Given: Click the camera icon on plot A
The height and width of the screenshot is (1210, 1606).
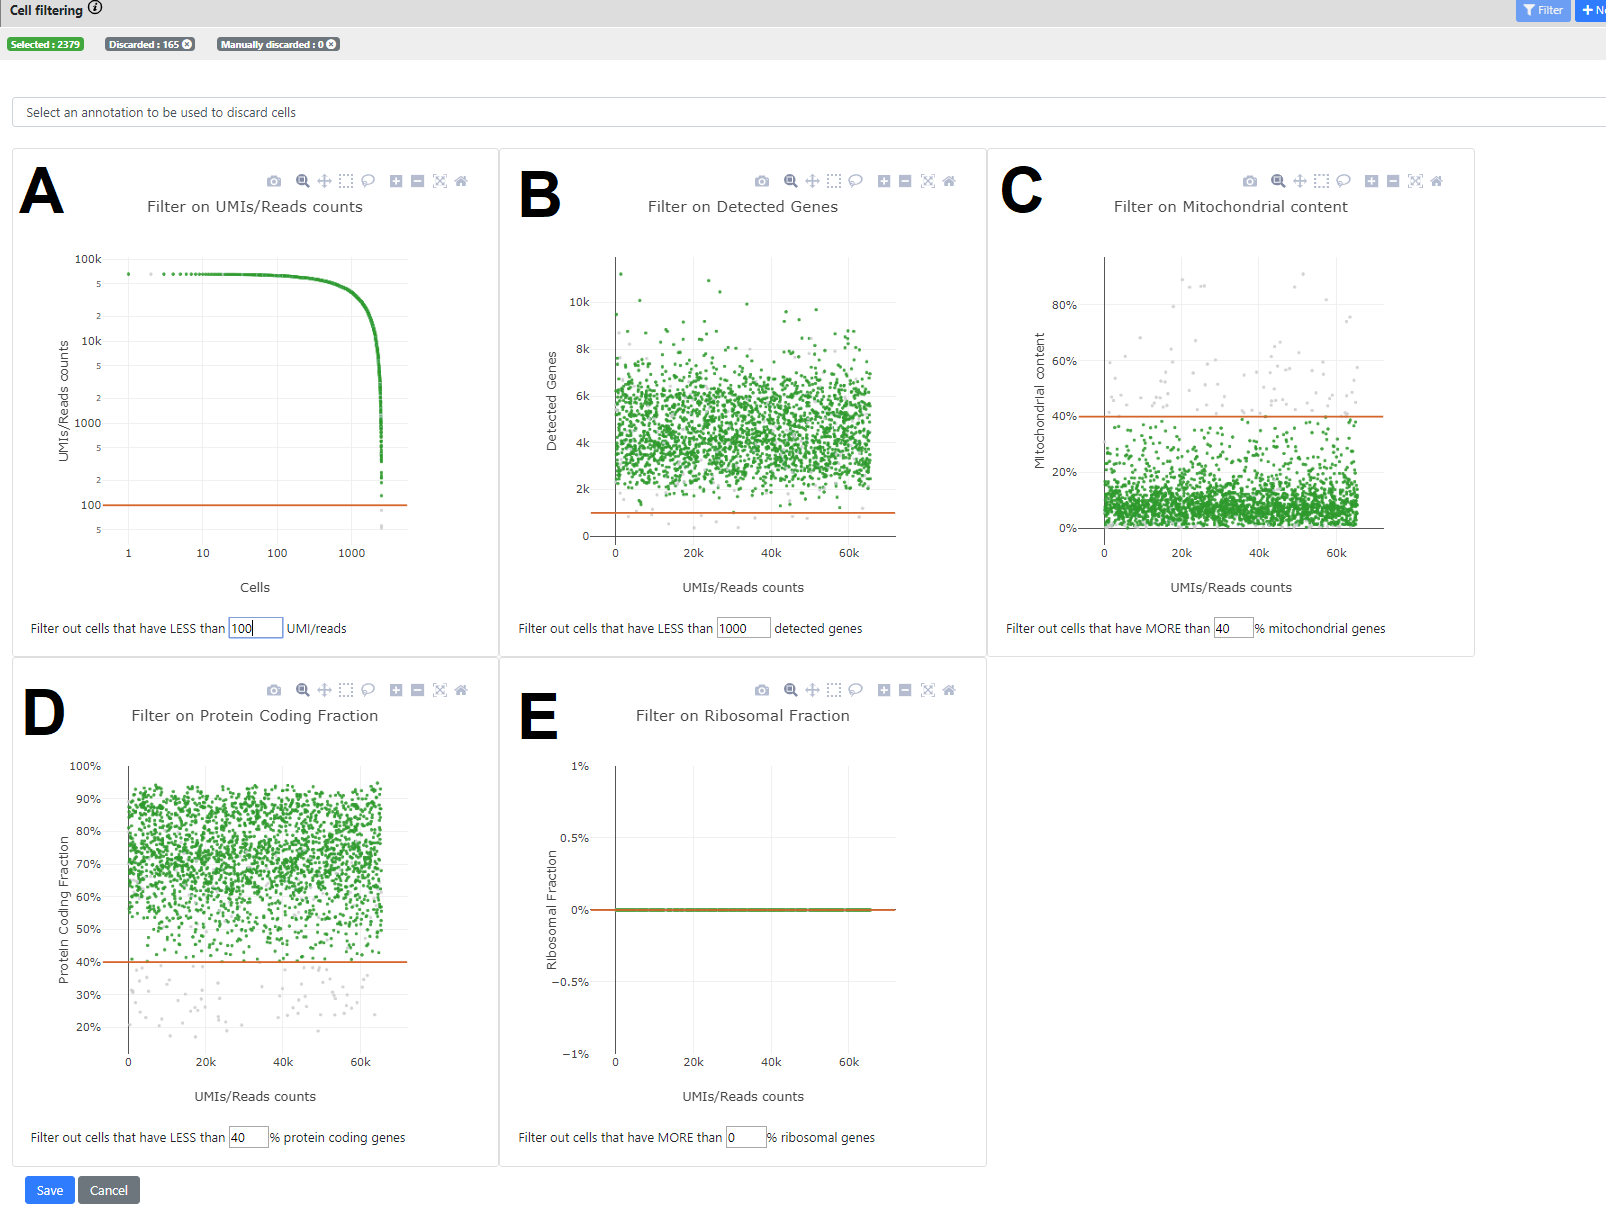Looking at the screenshot, I should [x=274, y=181].
